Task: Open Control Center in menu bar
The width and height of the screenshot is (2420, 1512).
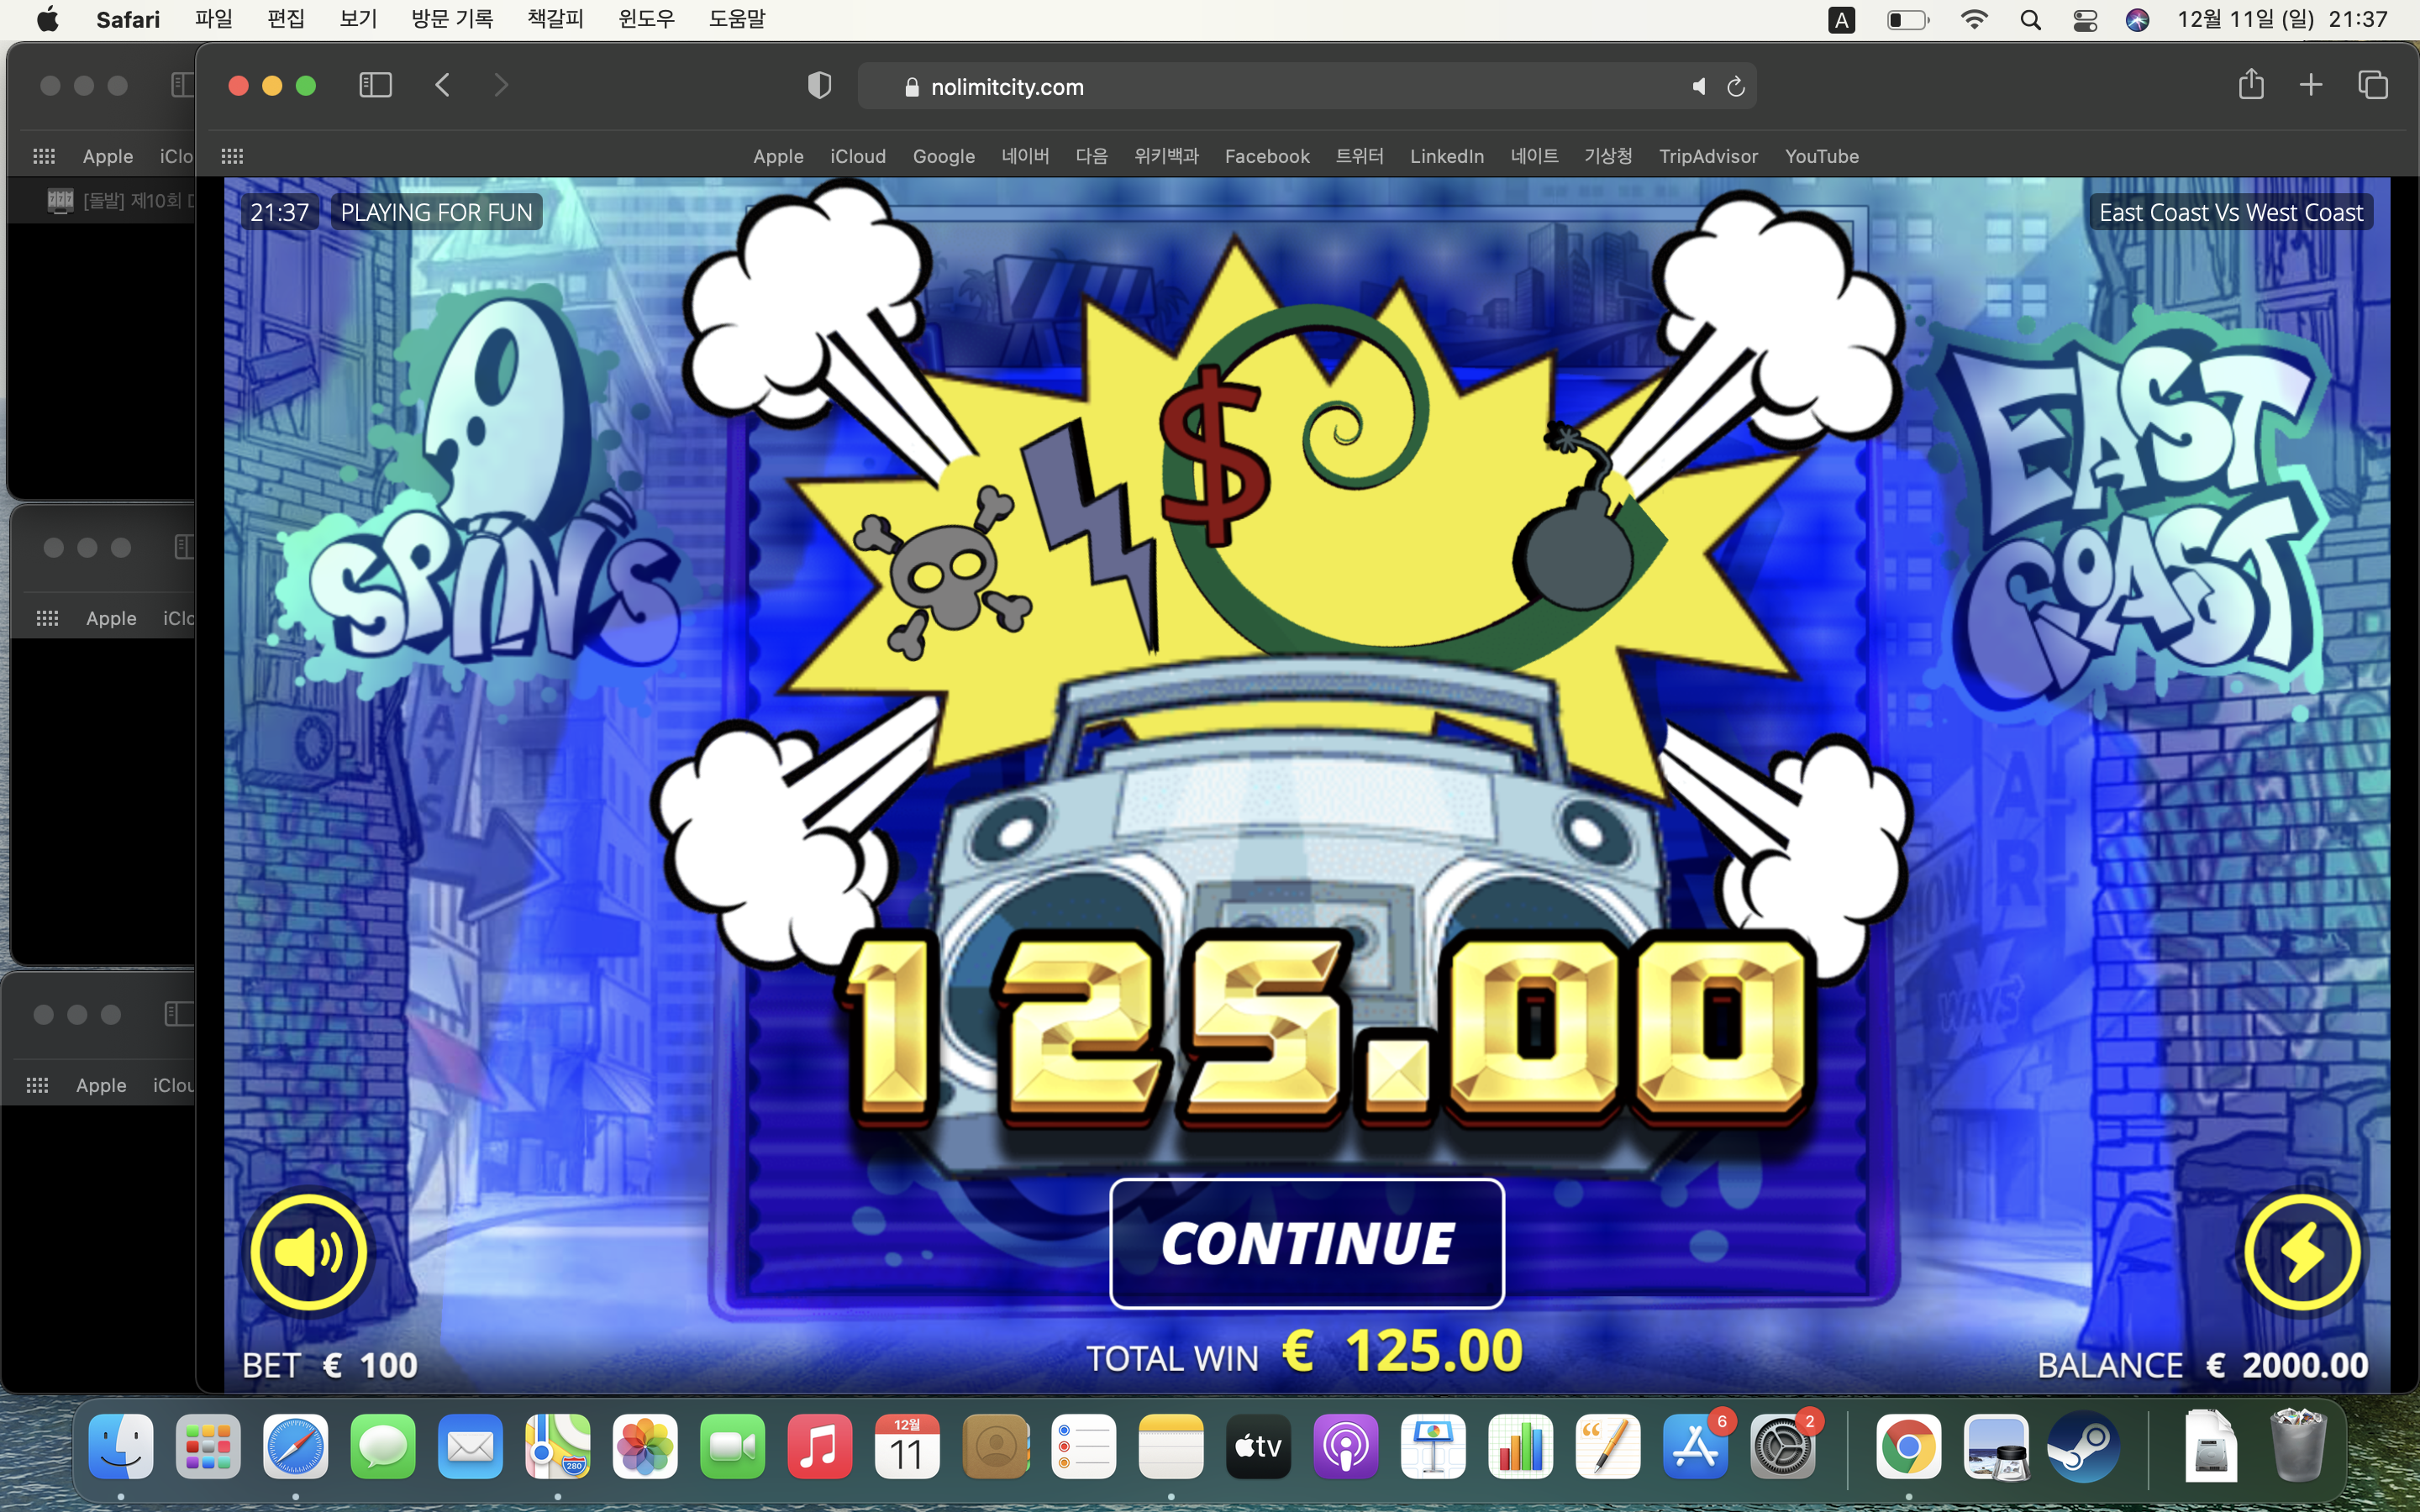Action: tap(2085, 20)
